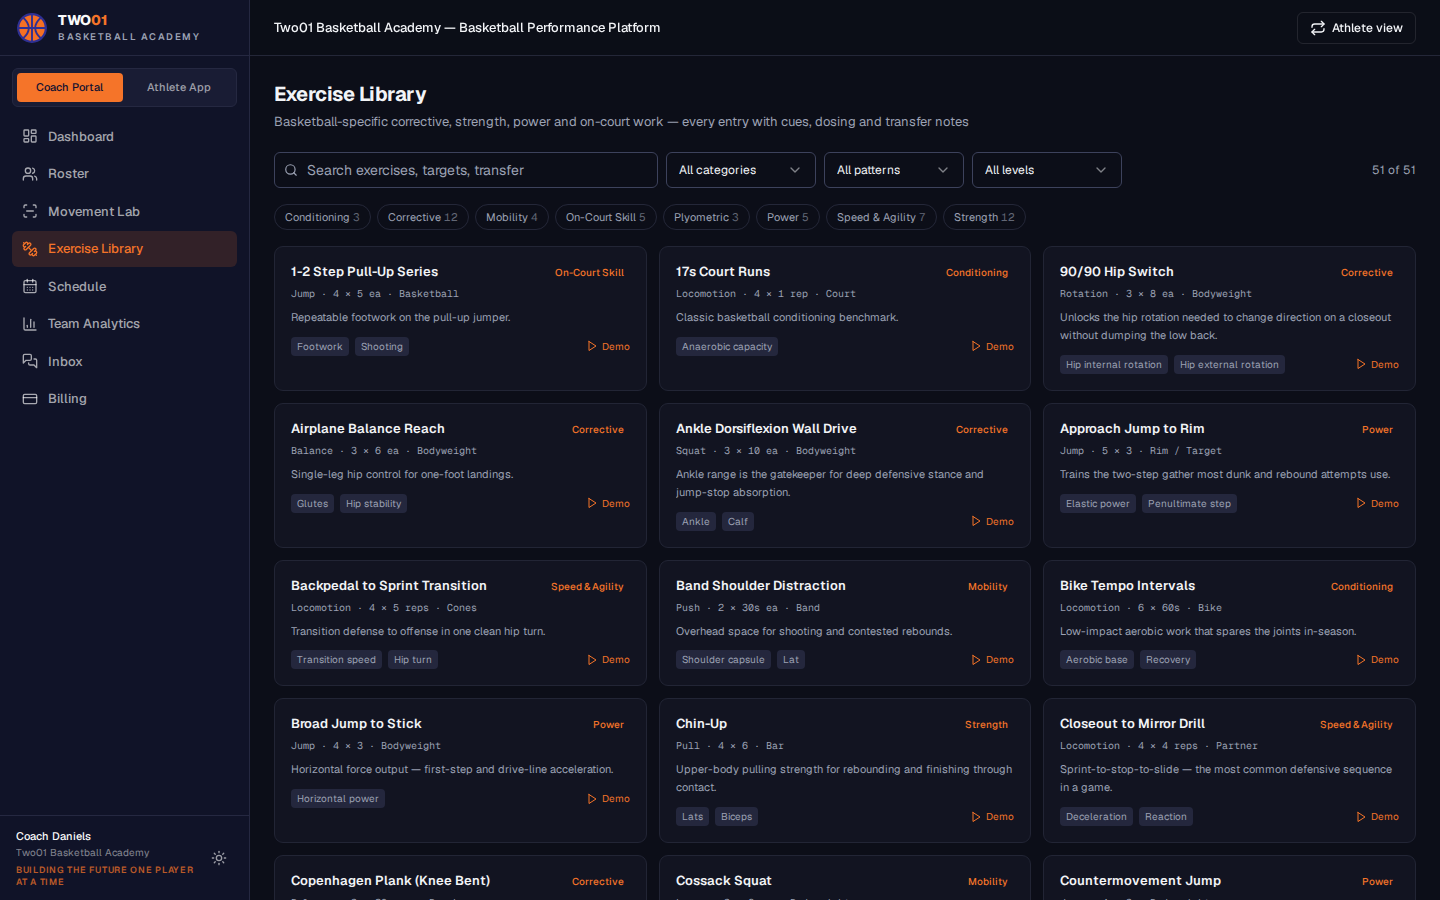The height and width of the screenshot is (900, 1440).
Task: Filter by Corrective category chip
Action: point(423,217)
